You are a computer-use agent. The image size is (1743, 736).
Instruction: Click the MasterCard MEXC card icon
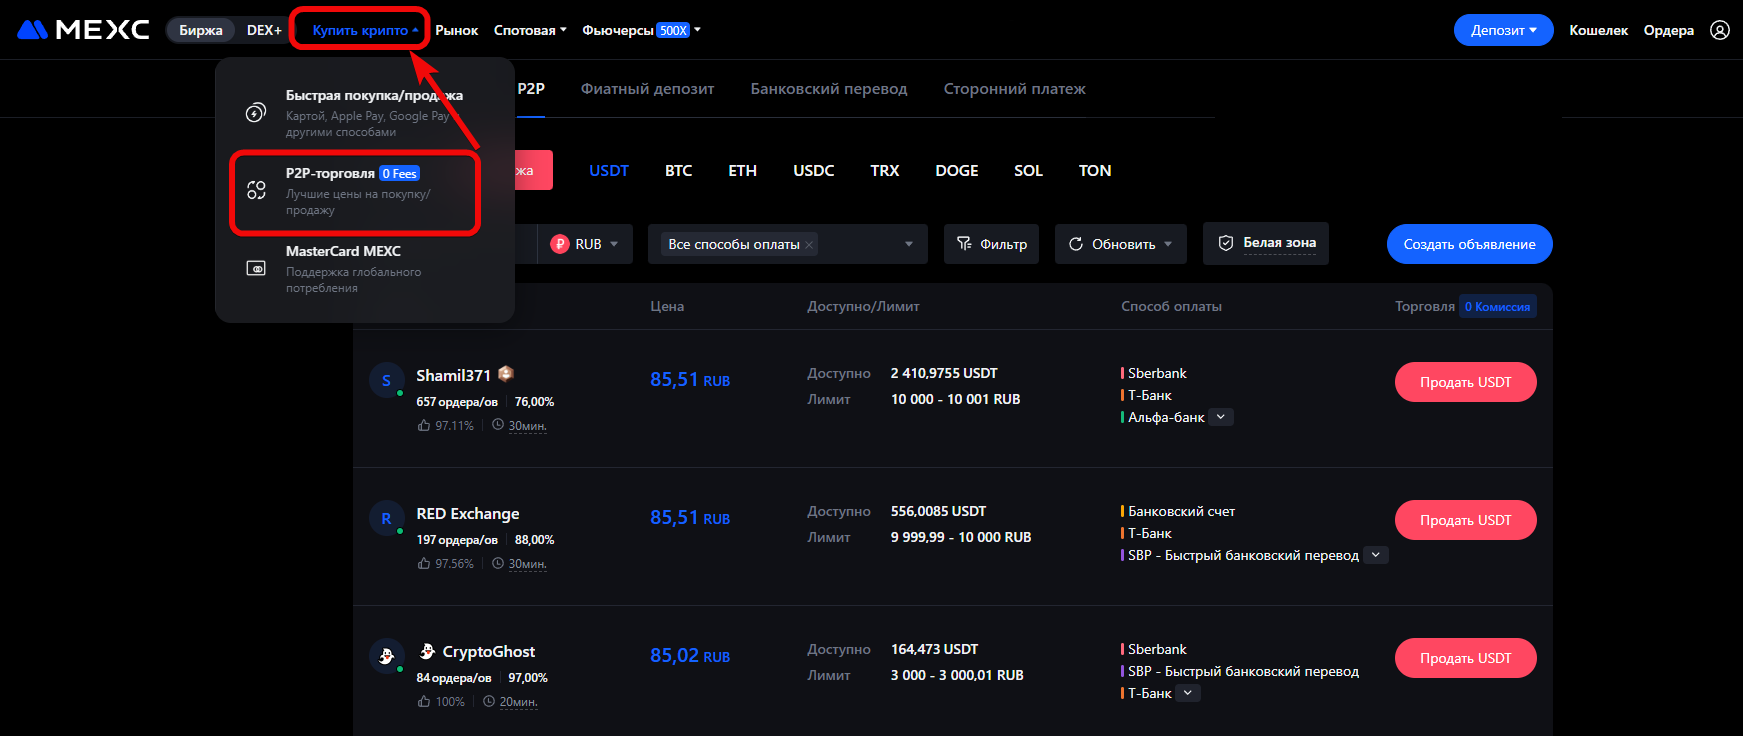(x=256, y=269)
